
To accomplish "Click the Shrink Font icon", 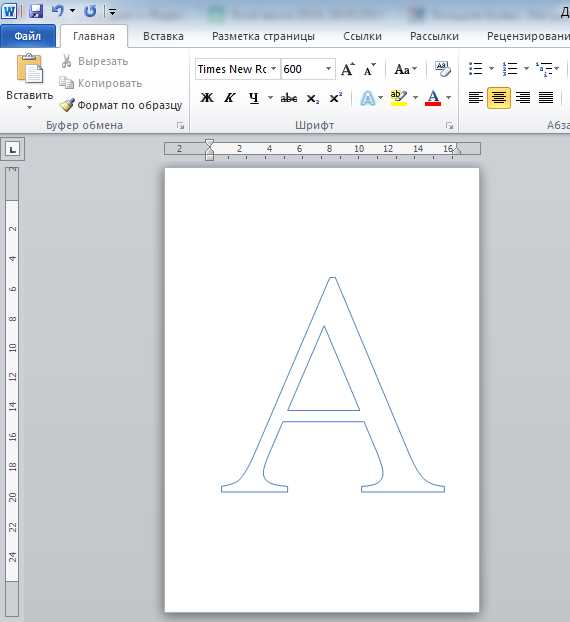I will 369,69.
